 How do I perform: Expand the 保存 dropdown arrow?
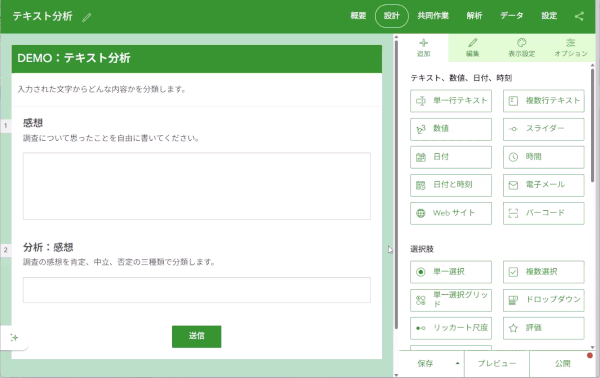tap(458, 363)
